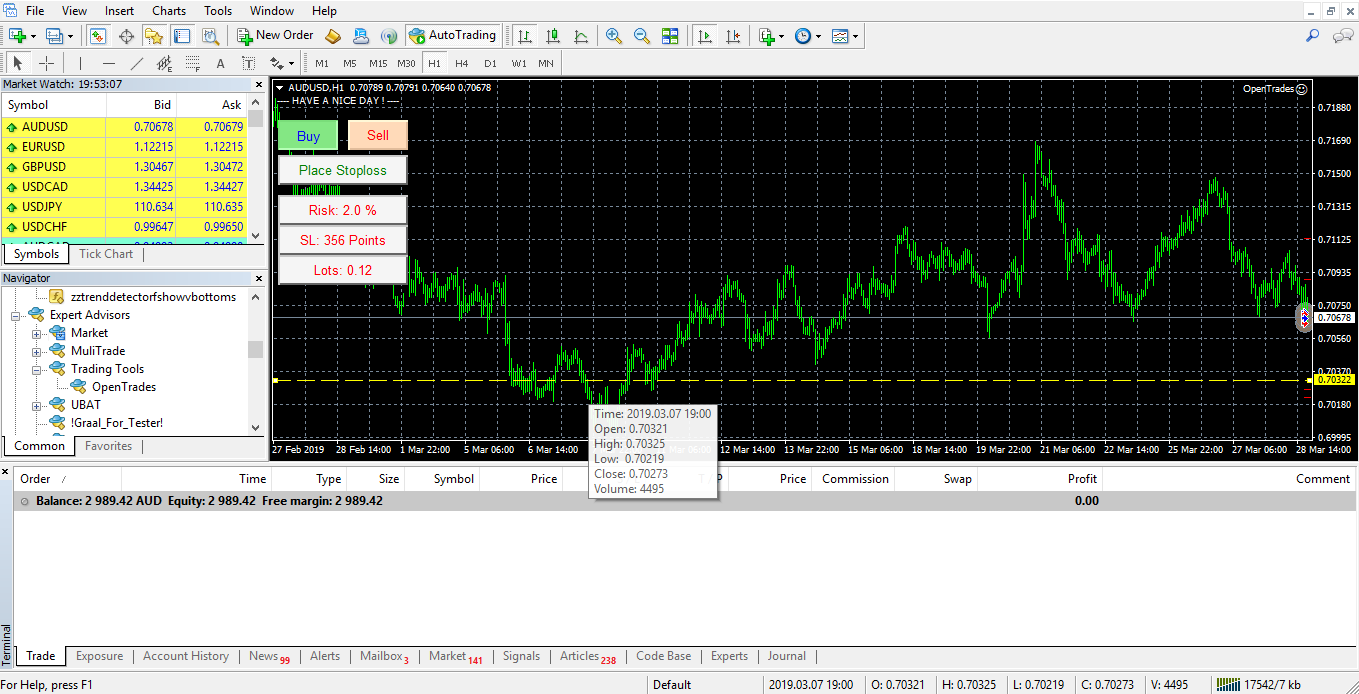The height and width of the screenshot is (694, 1359).
Task: Switch to M1 timeframe
Action: click(x=322, y=63)
